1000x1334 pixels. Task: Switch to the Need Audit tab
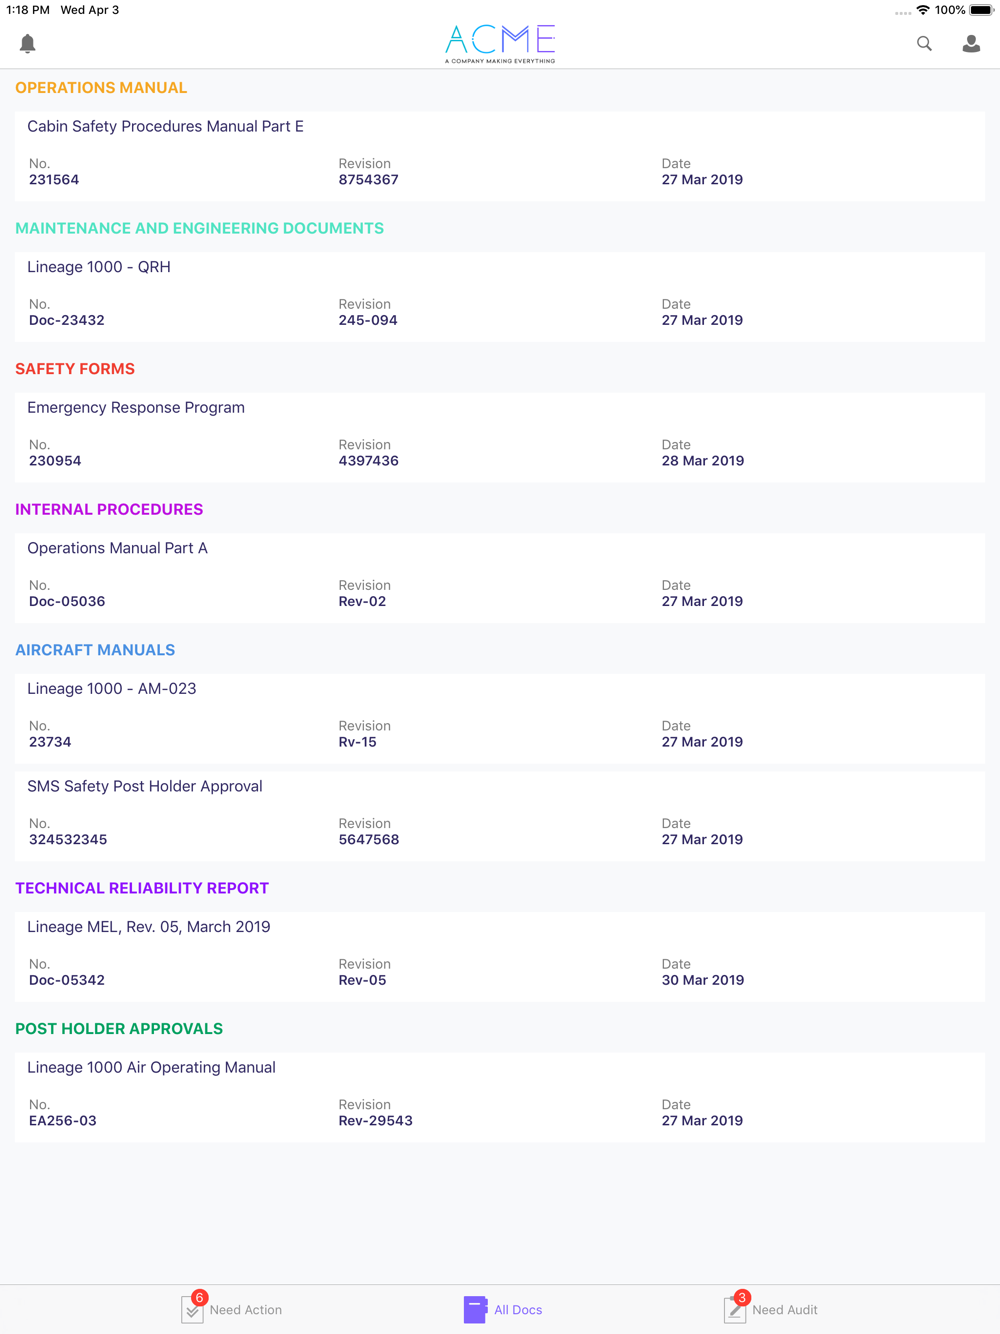(785, 1310)
